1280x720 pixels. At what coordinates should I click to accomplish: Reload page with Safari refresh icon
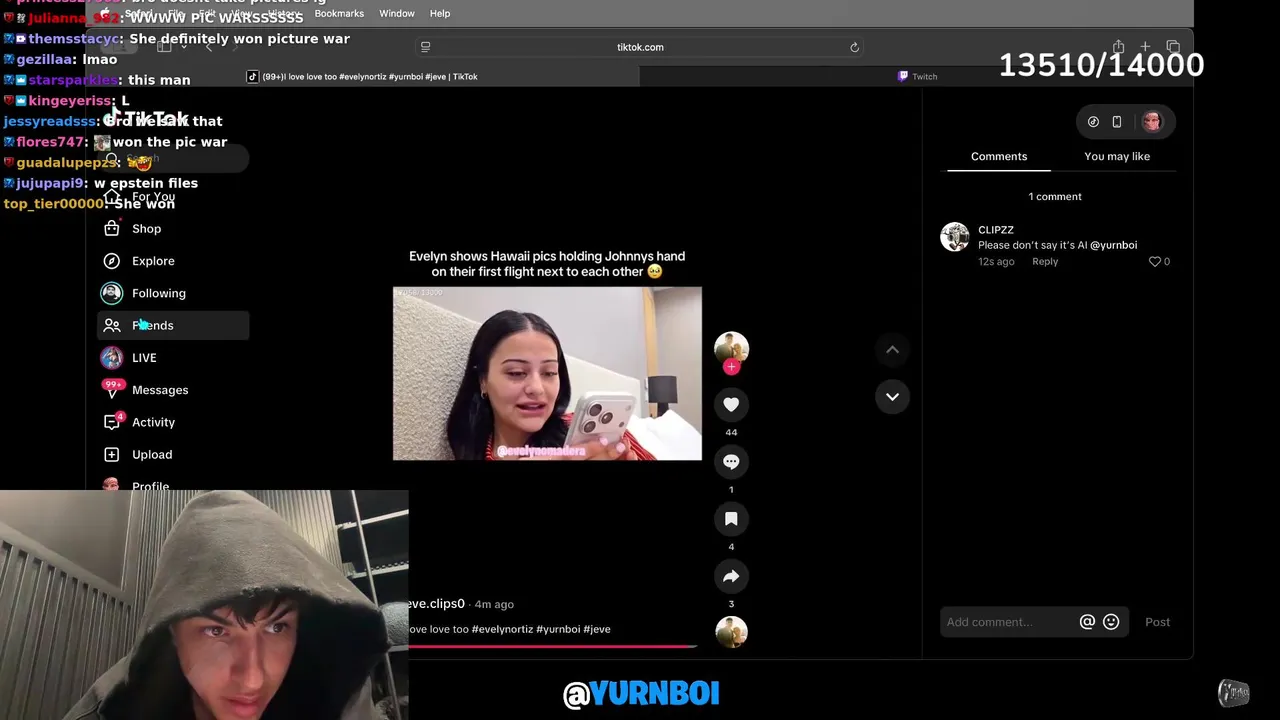click(854, 47)
